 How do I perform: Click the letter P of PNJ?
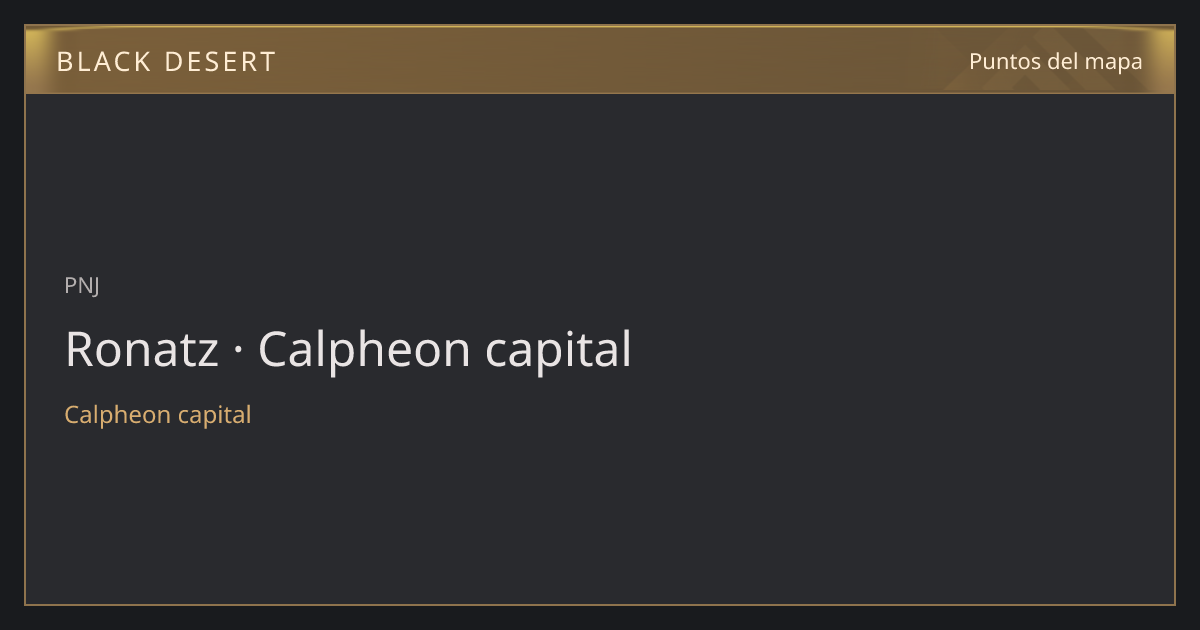click(x=71, y=286)
